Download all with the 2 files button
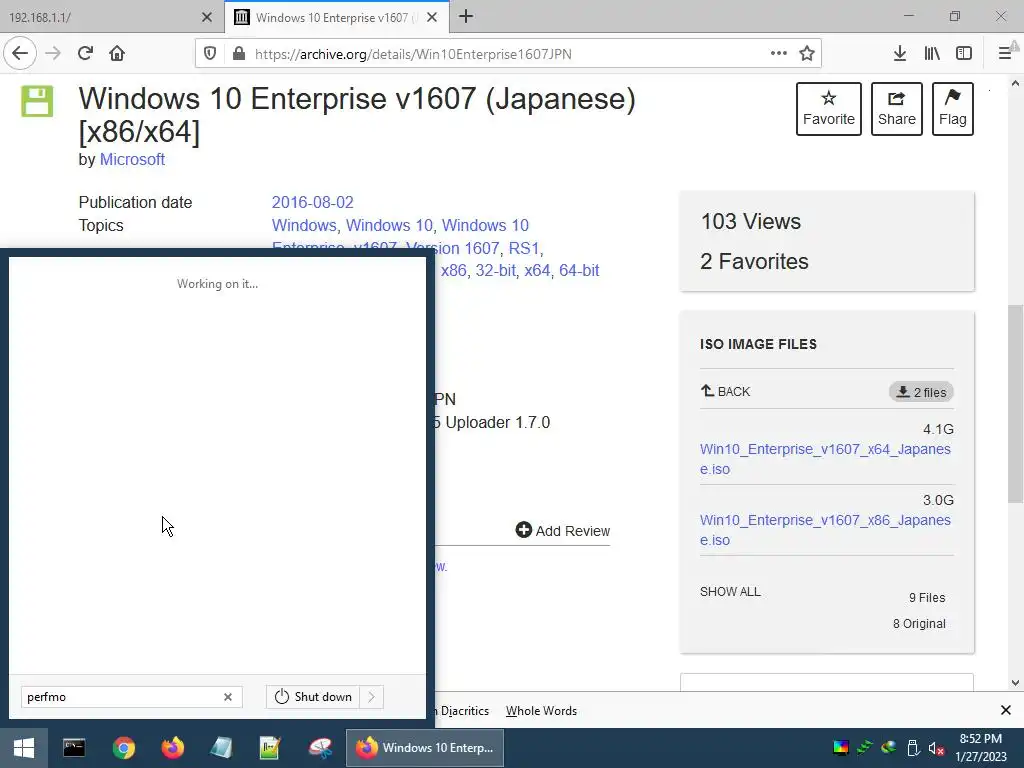This screenshot has height=768, width=1024. tap(921, 392)
